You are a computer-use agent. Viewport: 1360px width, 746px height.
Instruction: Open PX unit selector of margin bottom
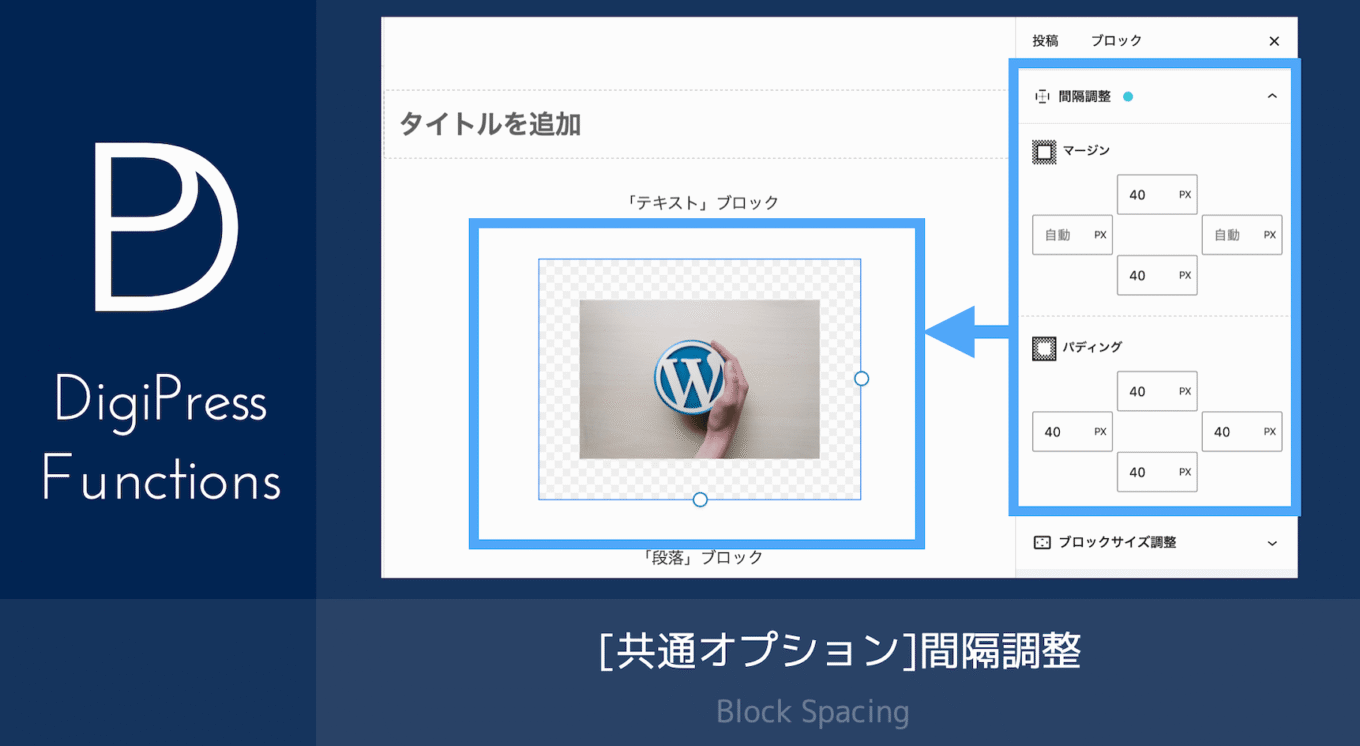pos(1185,275)
